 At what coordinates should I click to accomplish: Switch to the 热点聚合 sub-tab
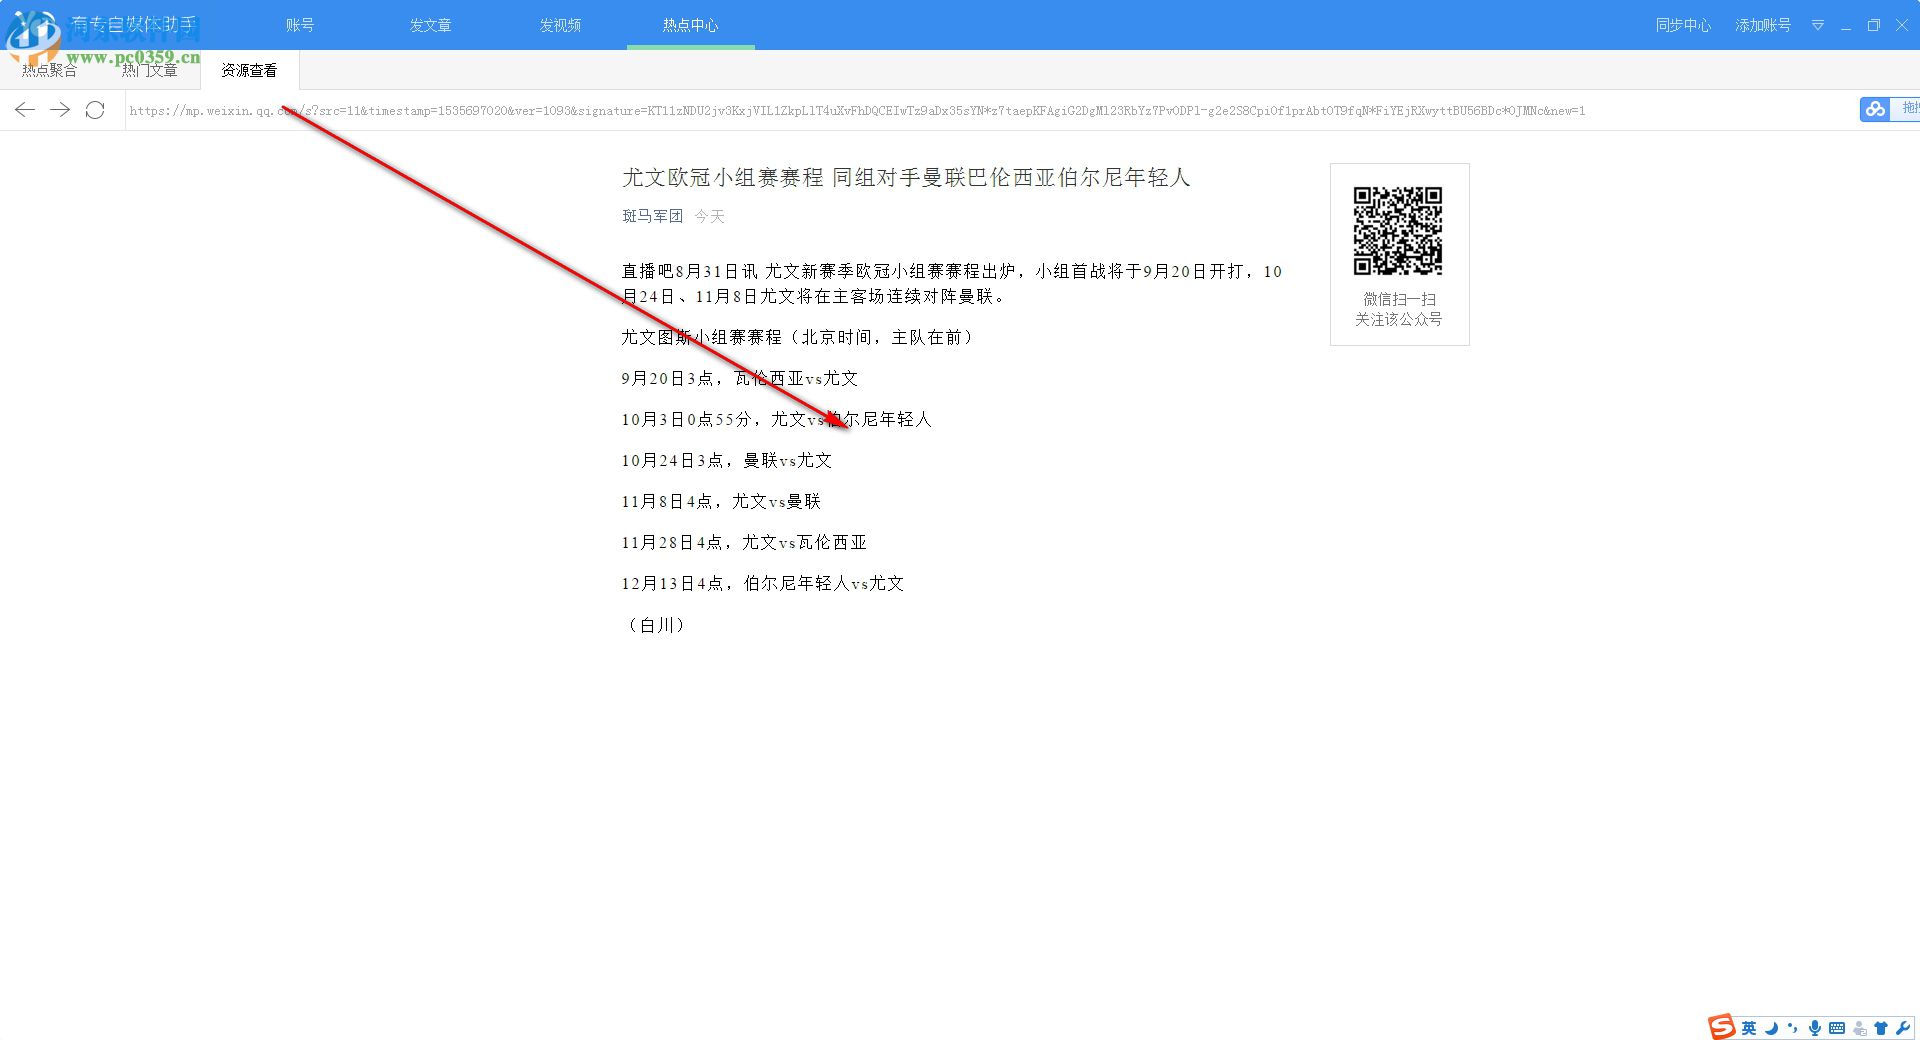50,70
